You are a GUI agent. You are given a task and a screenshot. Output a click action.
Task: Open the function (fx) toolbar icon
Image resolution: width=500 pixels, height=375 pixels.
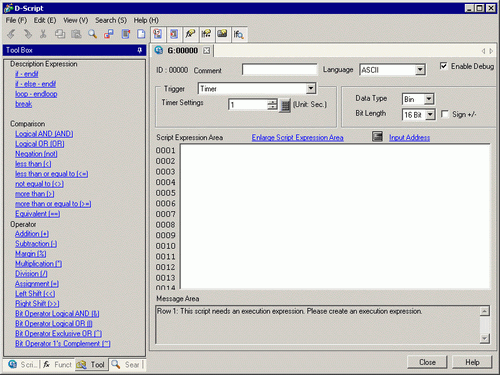click(190, 34)
